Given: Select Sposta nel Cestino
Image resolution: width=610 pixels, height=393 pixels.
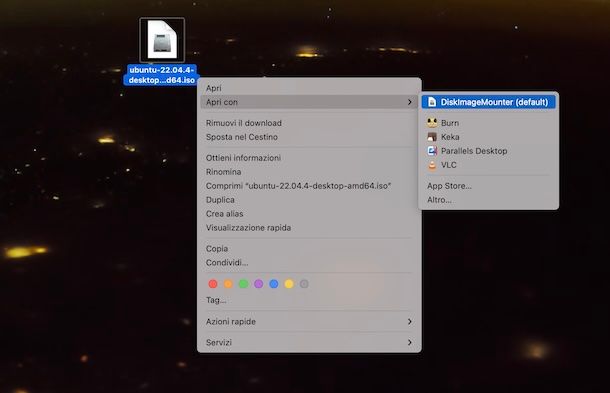Looking at the screenshot, I should [309, 137].
